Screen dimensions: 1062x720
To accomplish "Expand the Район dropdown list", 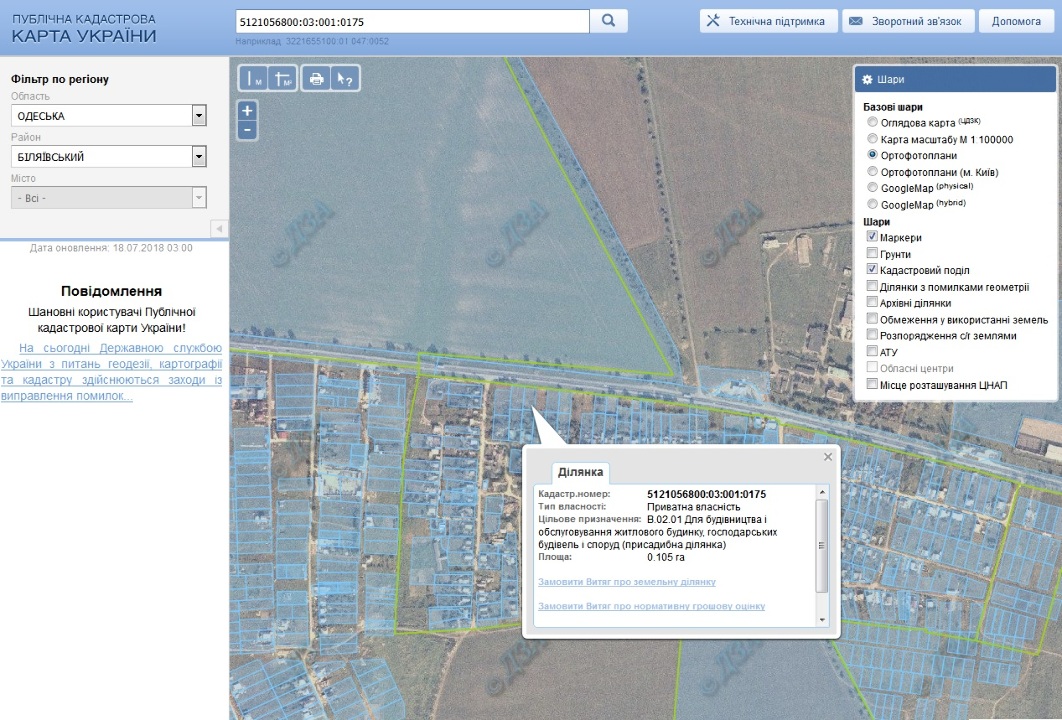I will [x=199, y=157].
